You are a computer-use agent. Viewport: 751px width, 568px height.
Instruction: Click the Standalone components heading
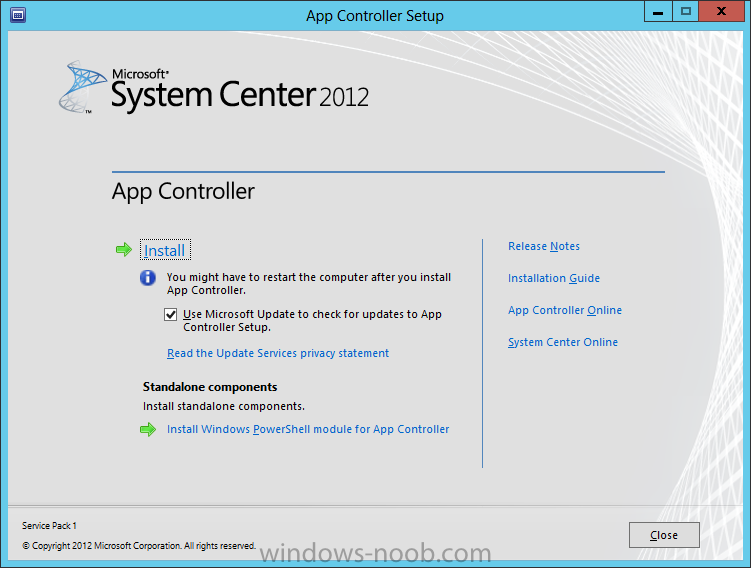tap(210, 387)
